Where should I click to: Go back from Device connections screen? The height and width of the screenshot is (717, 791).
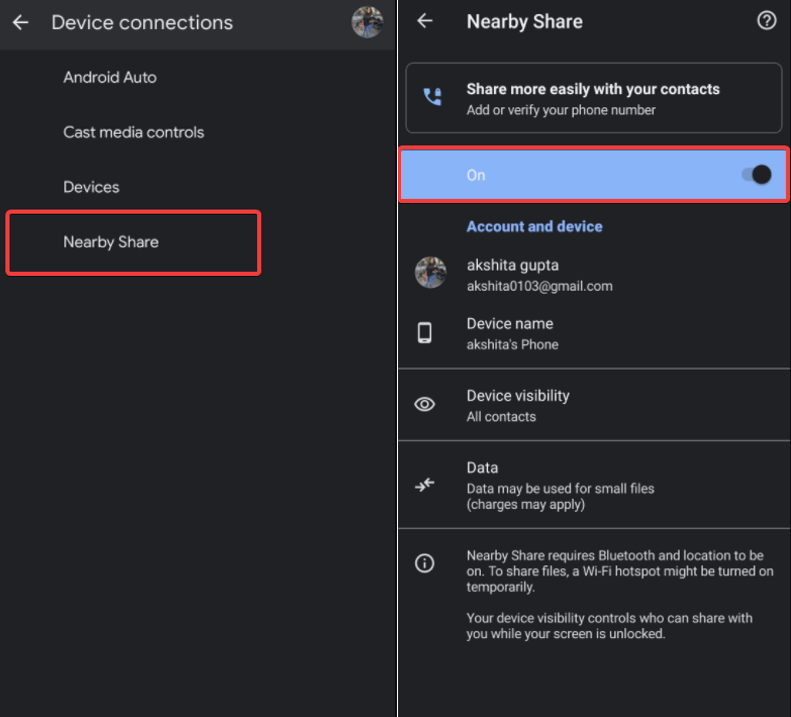pos(21,22)
